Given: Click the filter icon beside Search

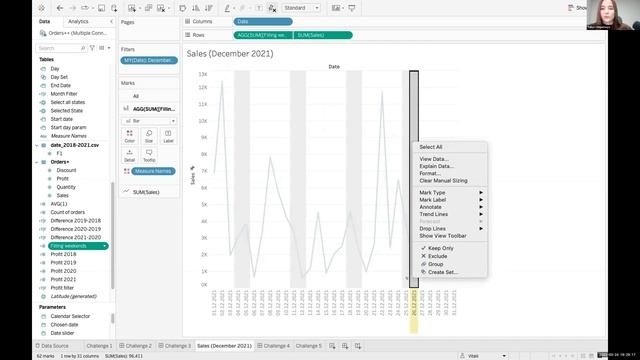Looking at the screenshot, I should 92,48.
